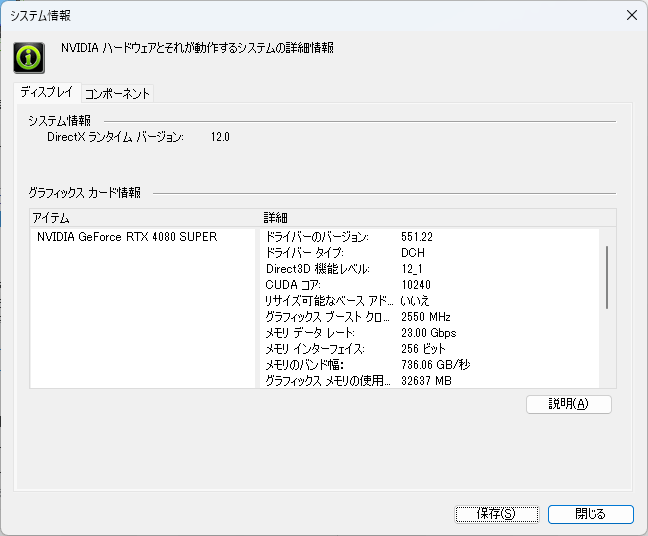
Task: Click the メモリ データ レート row
Action: (430, 333)
